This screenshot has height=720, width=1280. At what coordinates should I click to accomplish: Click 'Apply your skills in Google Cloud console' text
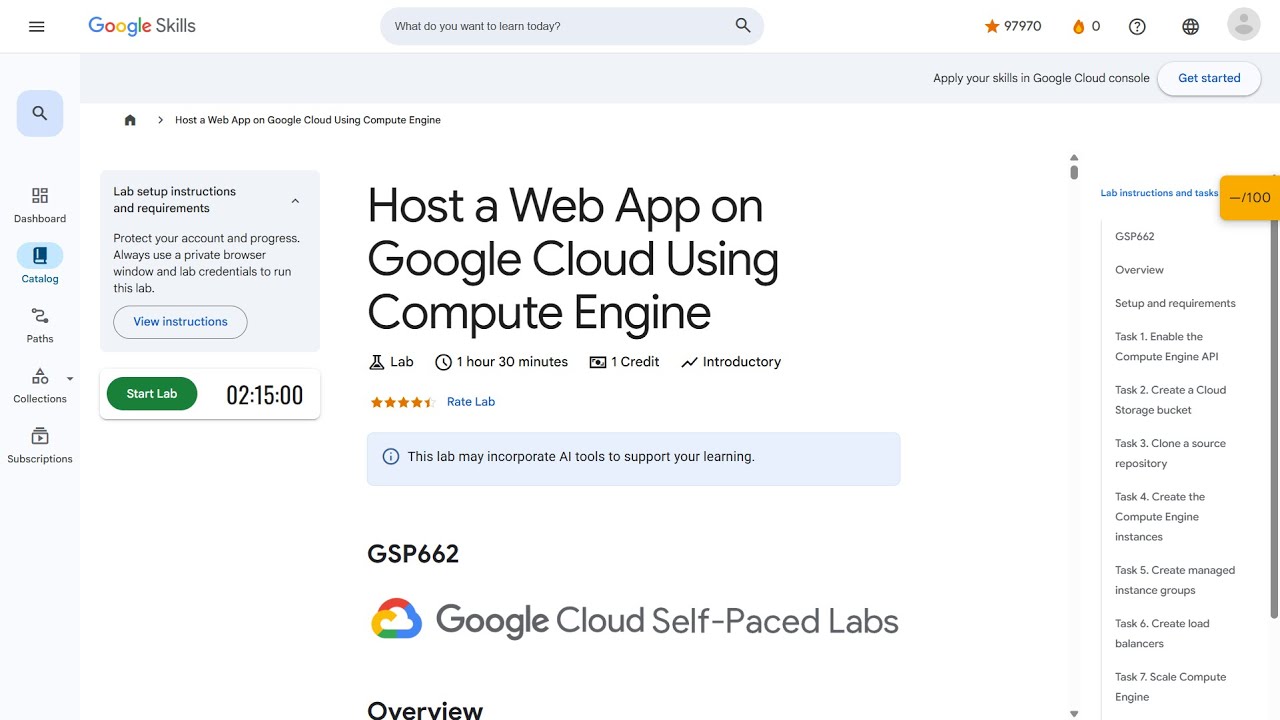1041,78
